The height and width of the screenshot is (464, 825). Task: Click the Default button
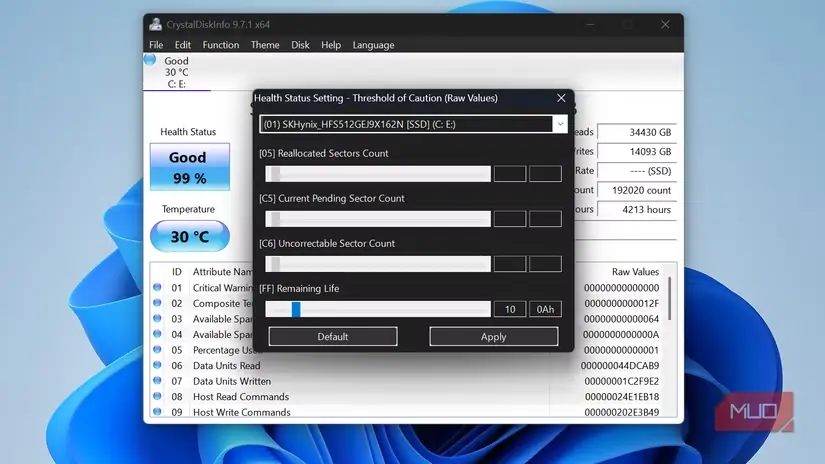coord(333,336)
